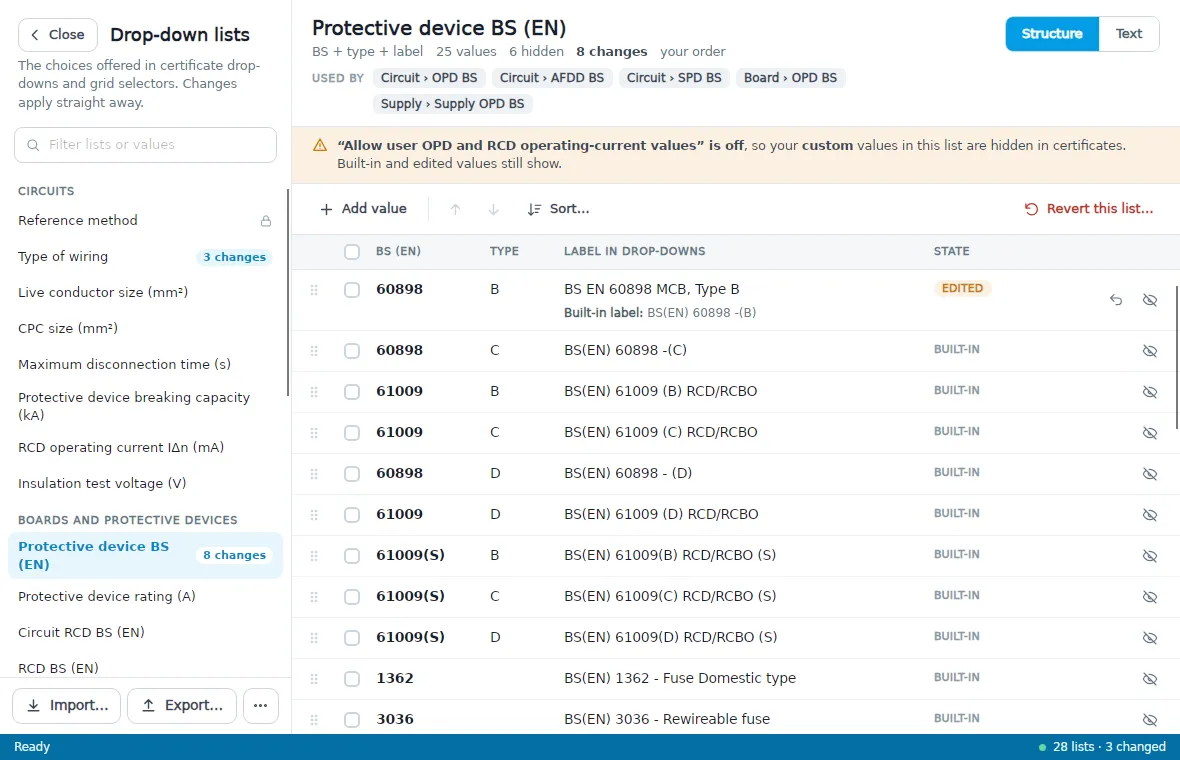Click drag handle for 61009(S) type D row
The image size is (1180, 760).
[314, 638]
